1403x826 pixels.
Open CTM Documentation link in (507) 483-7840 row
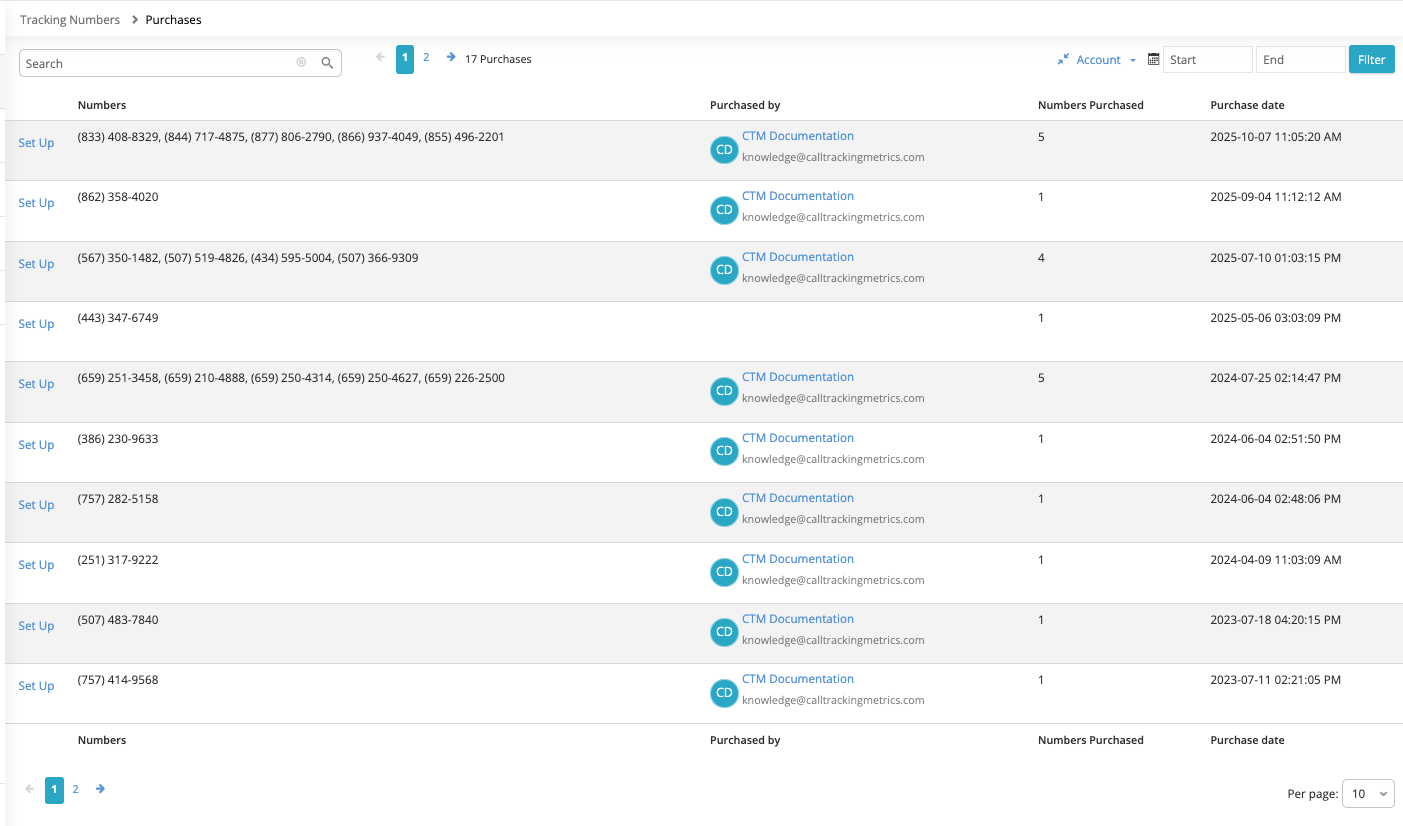(x=798, y=619)
